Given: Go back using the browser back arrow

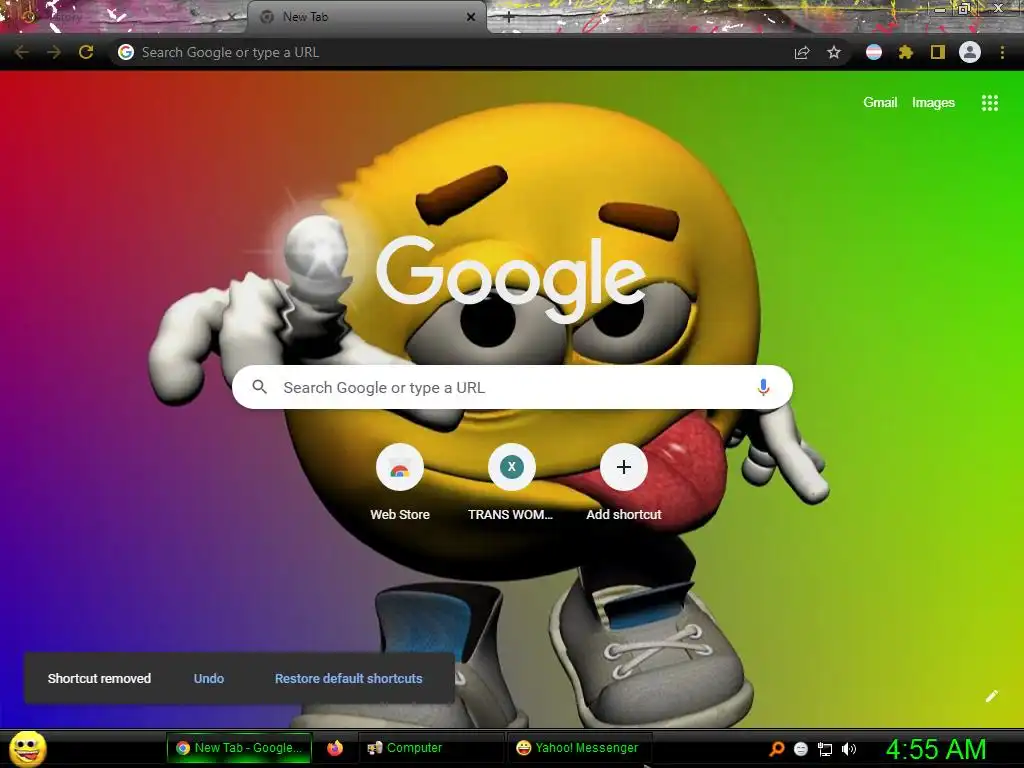Looking at the screenshot, I should pyautogui.click(x=22, y=52).
